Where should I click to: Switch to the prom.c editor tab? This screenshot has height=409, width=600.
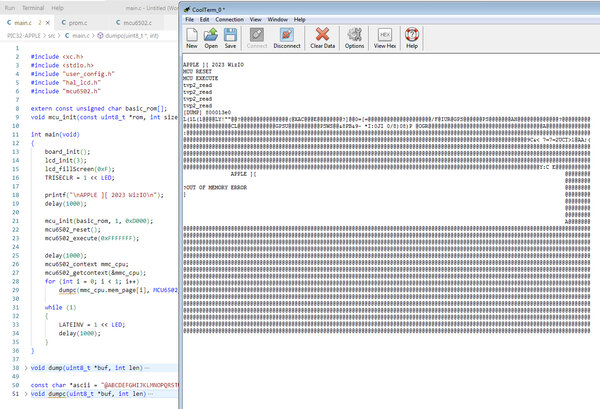[x=78, y=23]
